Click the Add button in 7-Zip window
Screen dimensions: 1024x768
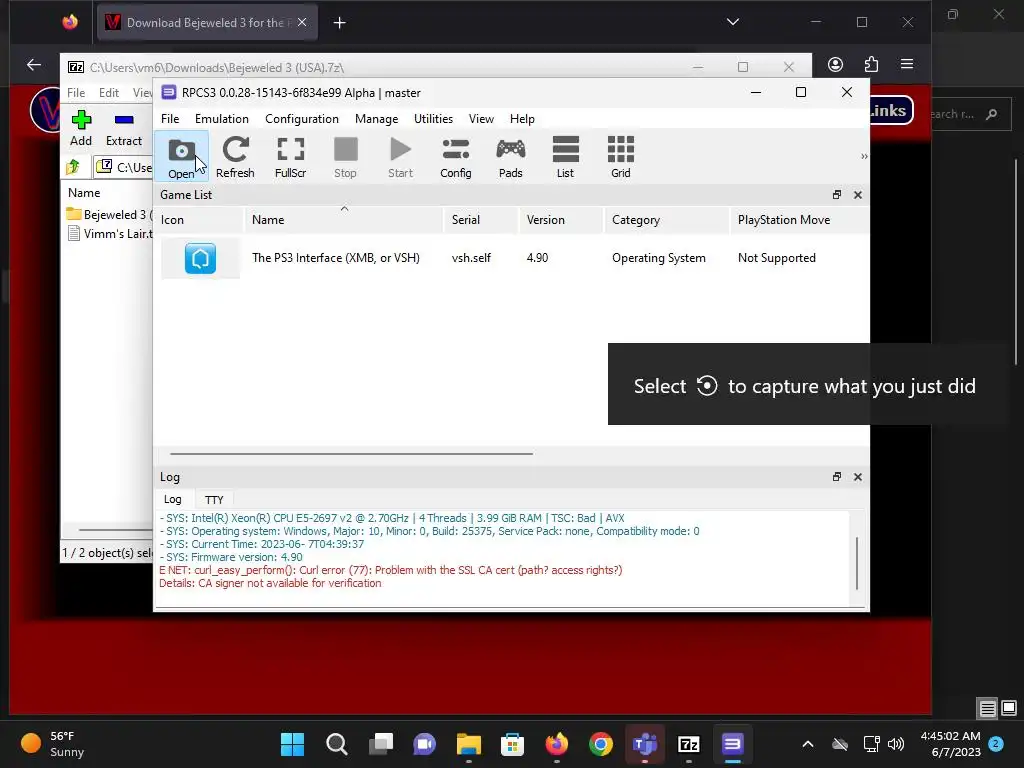81,128
